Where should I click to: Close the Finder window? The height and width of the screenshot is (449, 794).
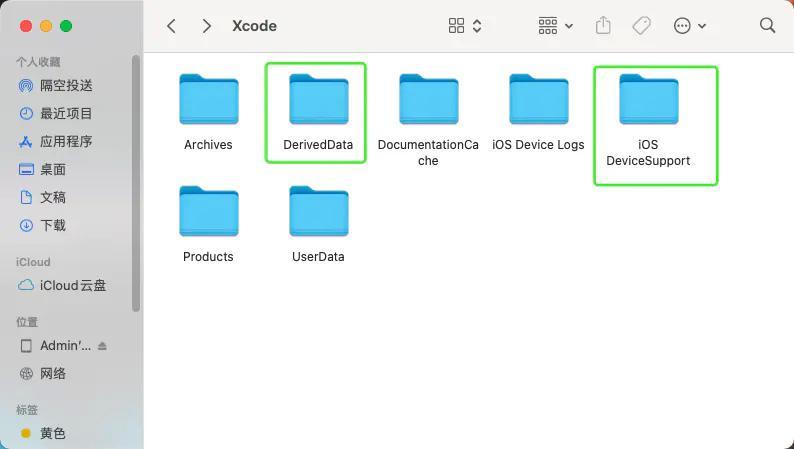[x=26, y=26]
